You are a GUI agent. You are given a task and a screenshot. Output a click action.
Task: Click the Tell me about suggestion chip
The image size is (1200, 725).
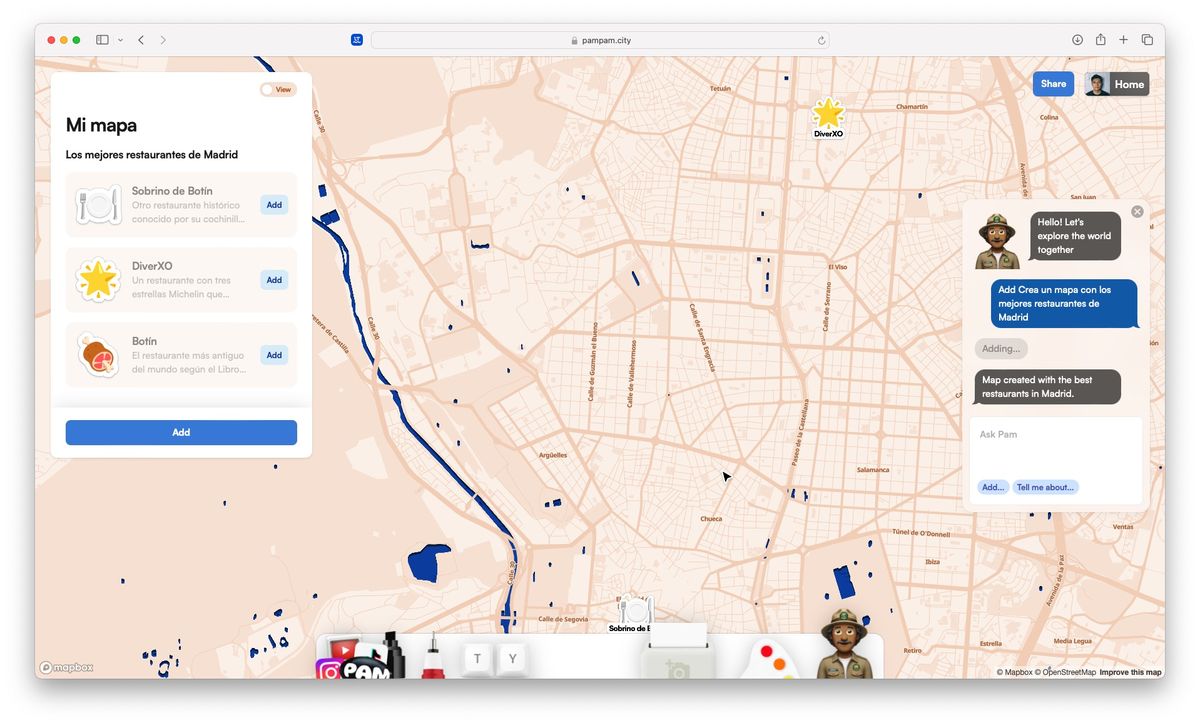[1045, 487]
